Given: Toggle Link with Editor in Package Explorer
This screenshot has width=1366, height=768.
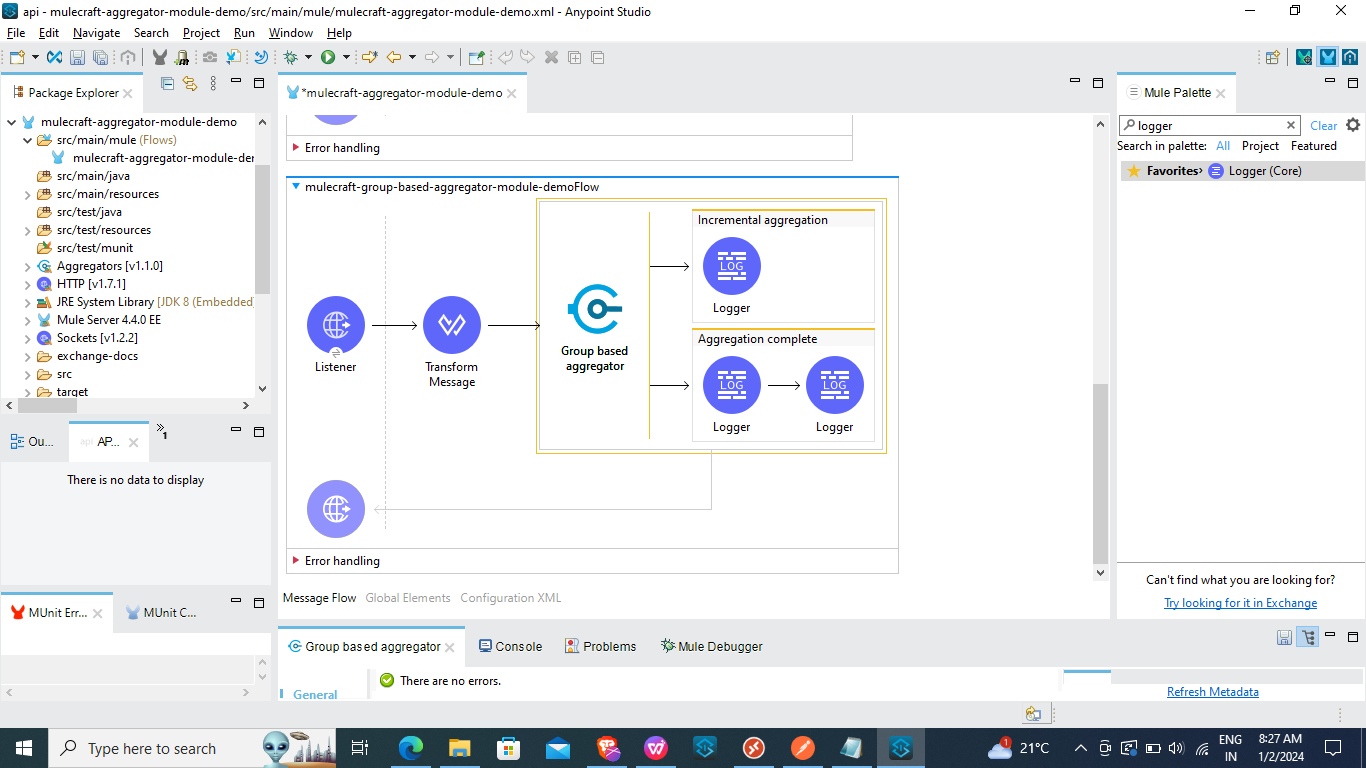Looking at the screenshot, I should coord(189,83).
